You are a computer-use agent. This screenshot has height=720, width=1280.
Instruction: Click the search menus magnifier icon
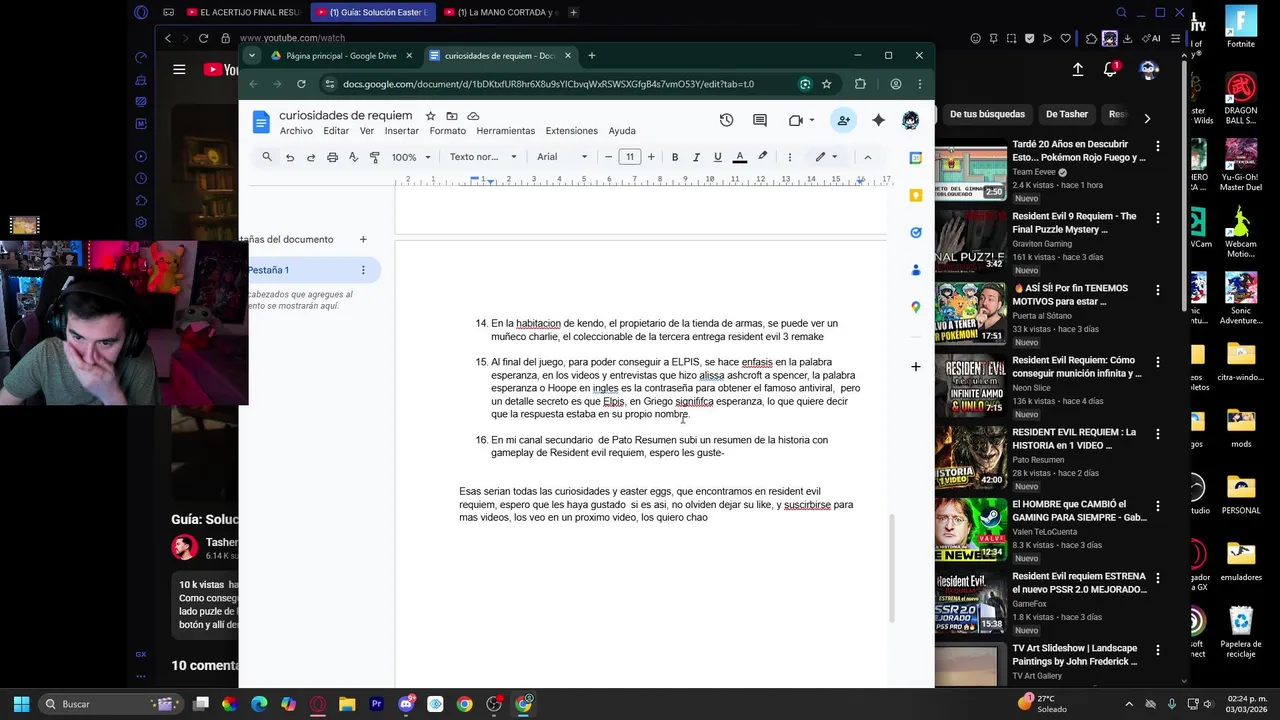click(267, 157)
